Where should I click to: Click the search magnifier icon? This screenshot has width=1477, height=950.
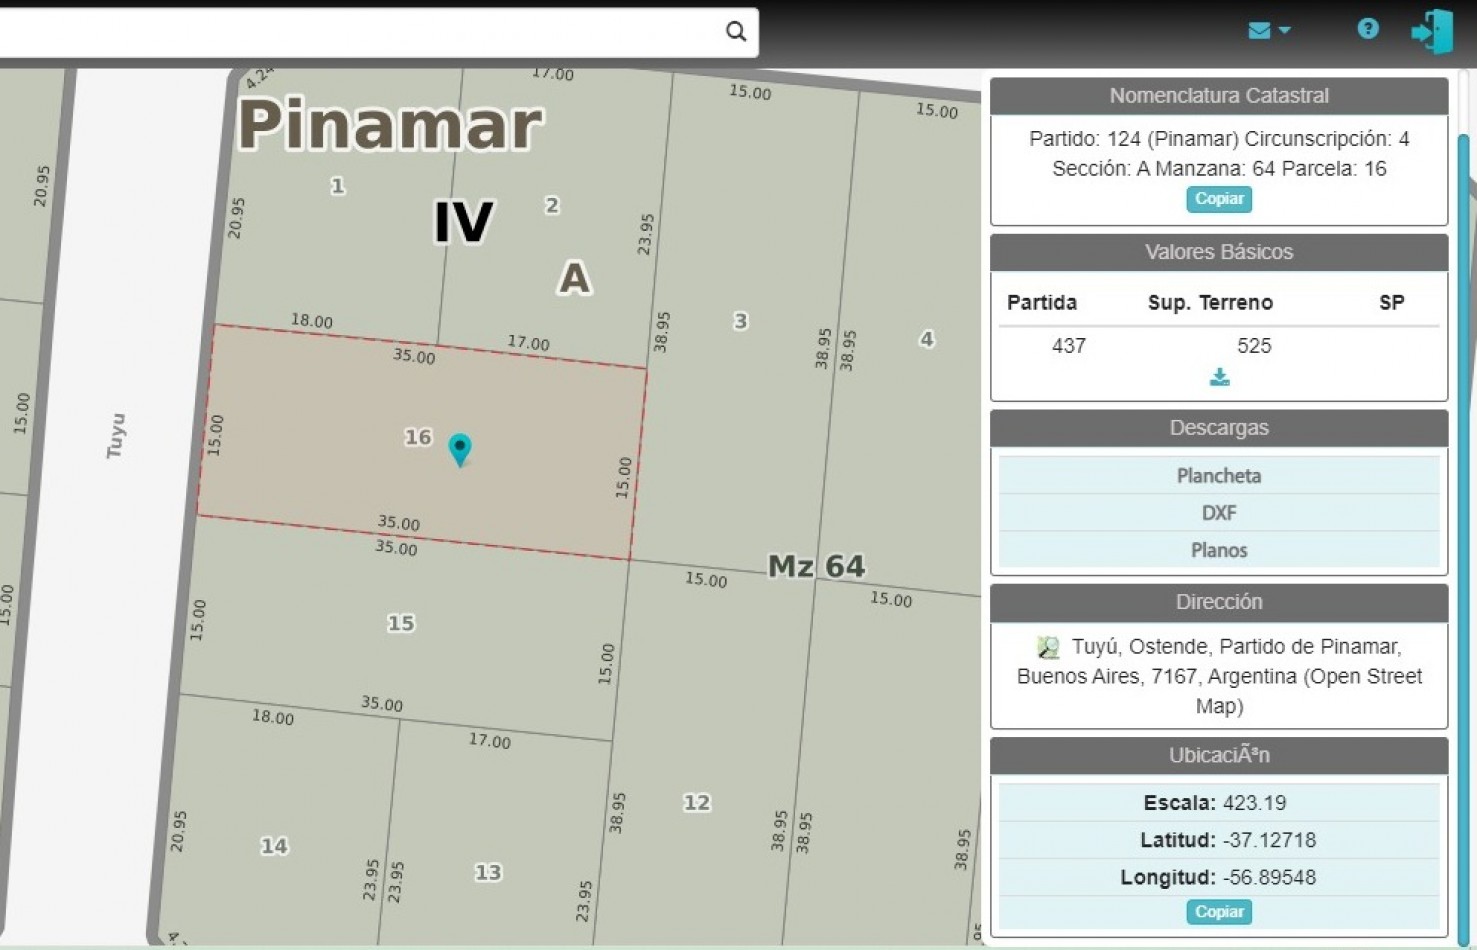[736, 31]
